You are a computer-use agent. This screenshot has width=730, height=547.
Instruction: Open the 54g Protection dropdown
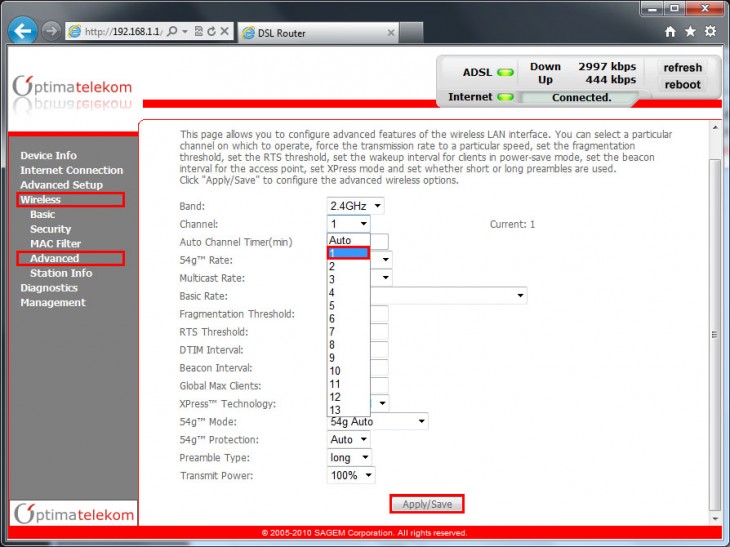[349, 439]
